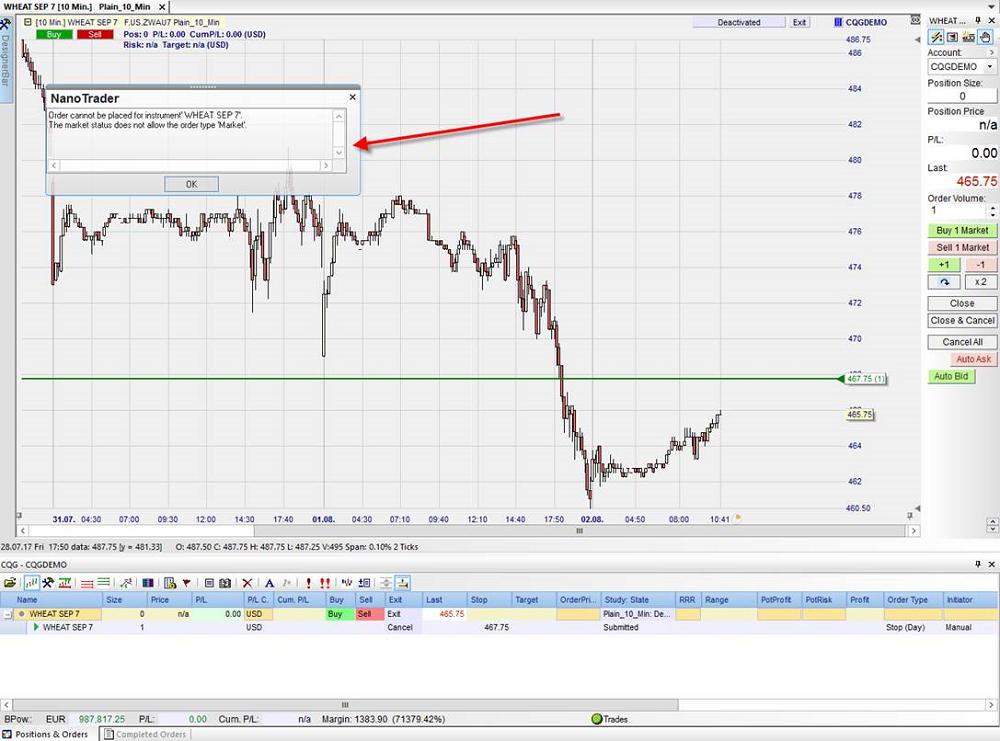Click the blue letter A font icon
Image resolution: width=1000 pixels, height=741 pixels.
coord(269,582)
